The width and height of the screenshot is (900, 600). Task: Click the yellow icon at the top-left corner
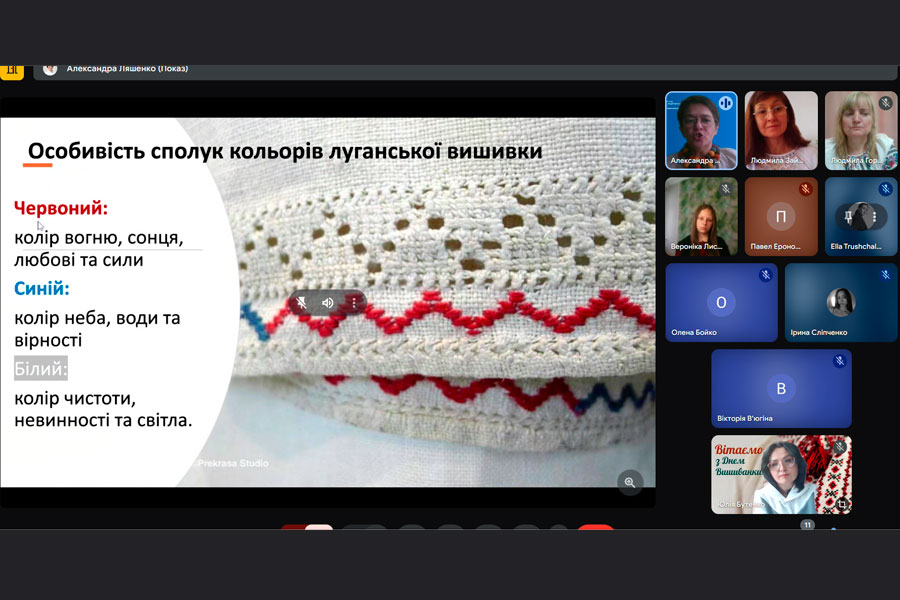12,72
